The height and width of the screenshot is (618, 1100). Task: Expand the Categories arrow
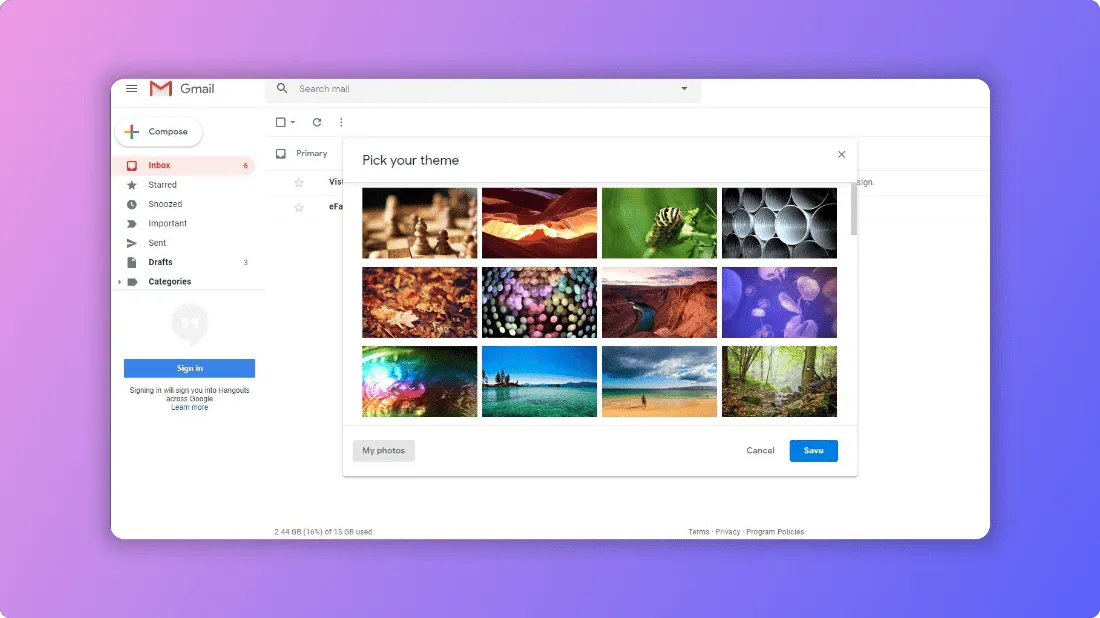click(x=119, y=282)
